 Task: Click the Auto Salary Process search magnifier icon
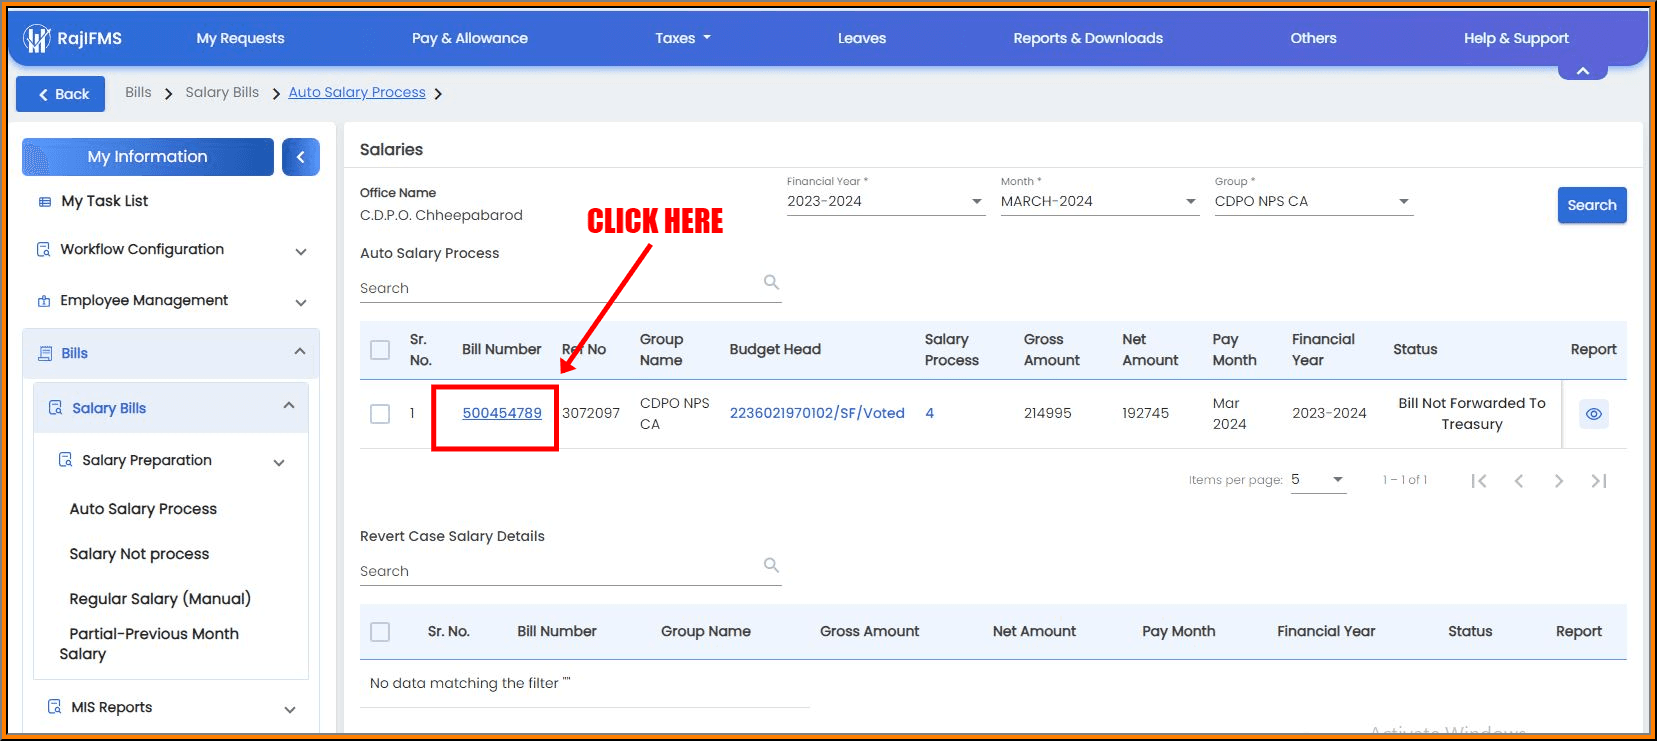click(771, 282)
